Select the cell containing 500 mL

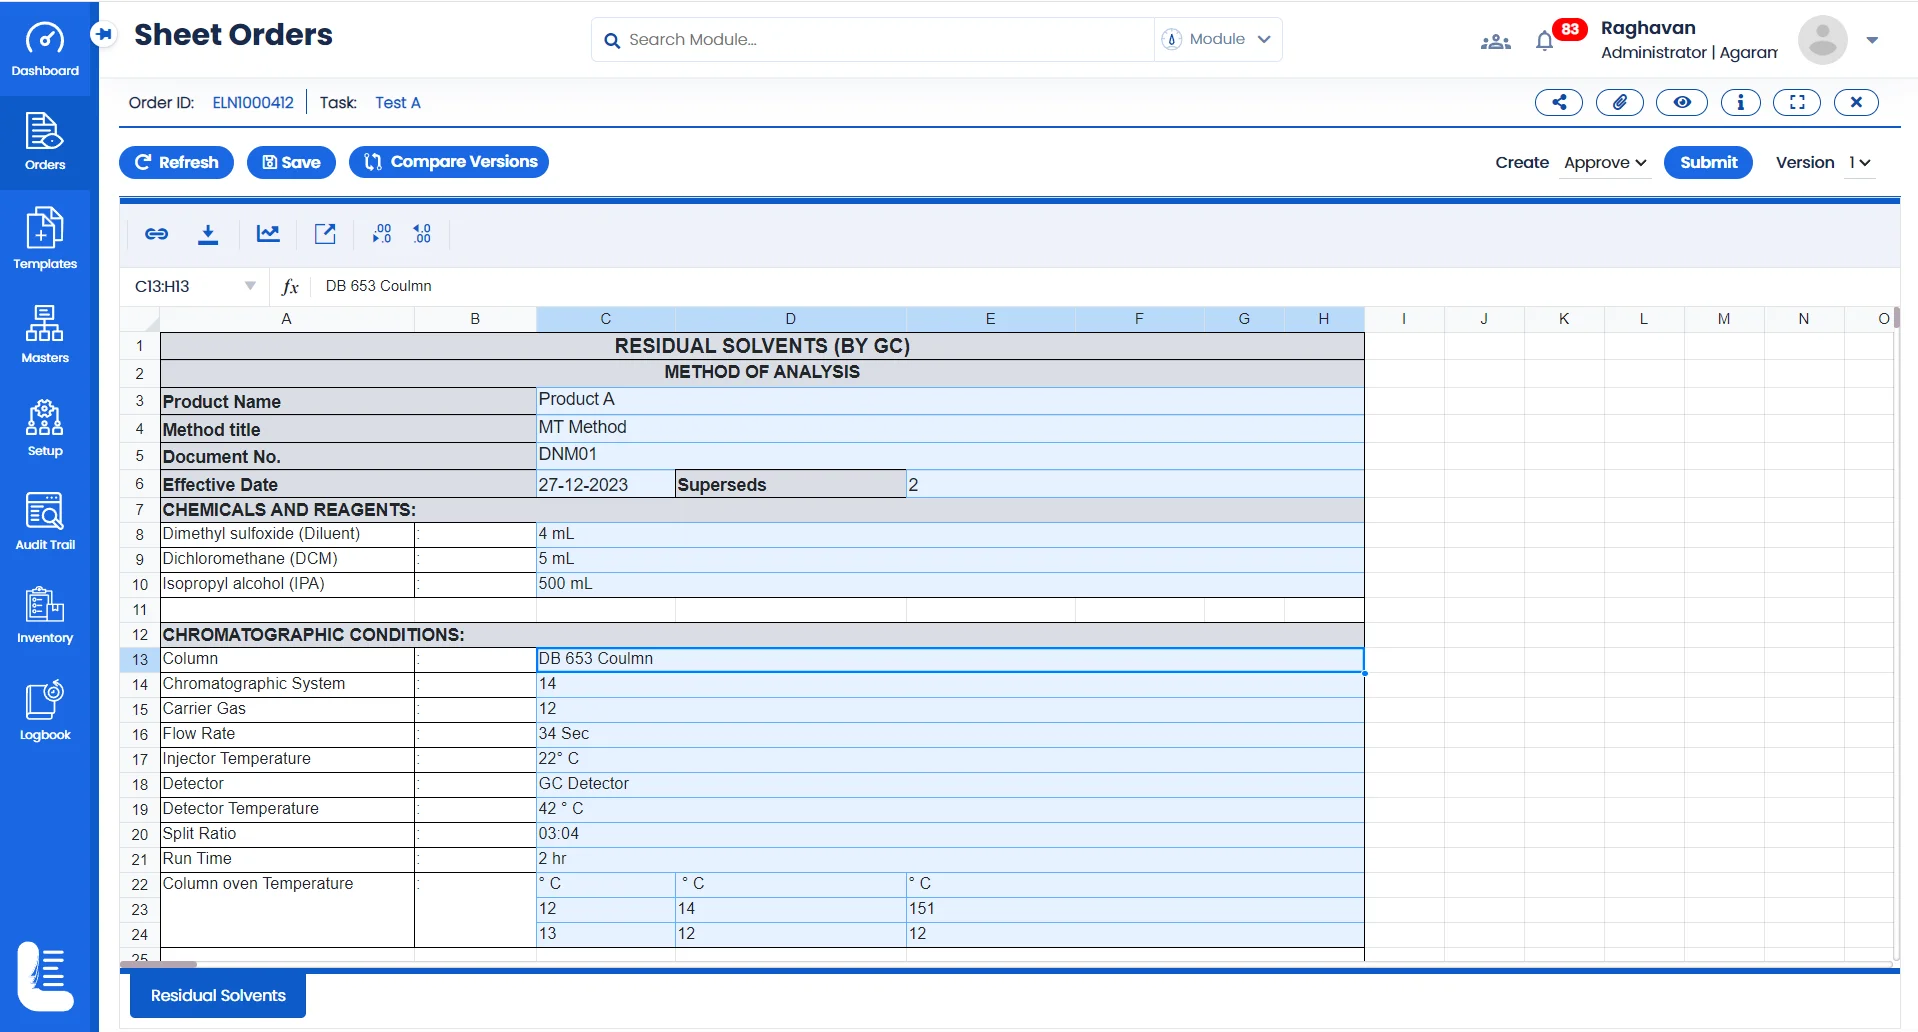coord(950,584)
